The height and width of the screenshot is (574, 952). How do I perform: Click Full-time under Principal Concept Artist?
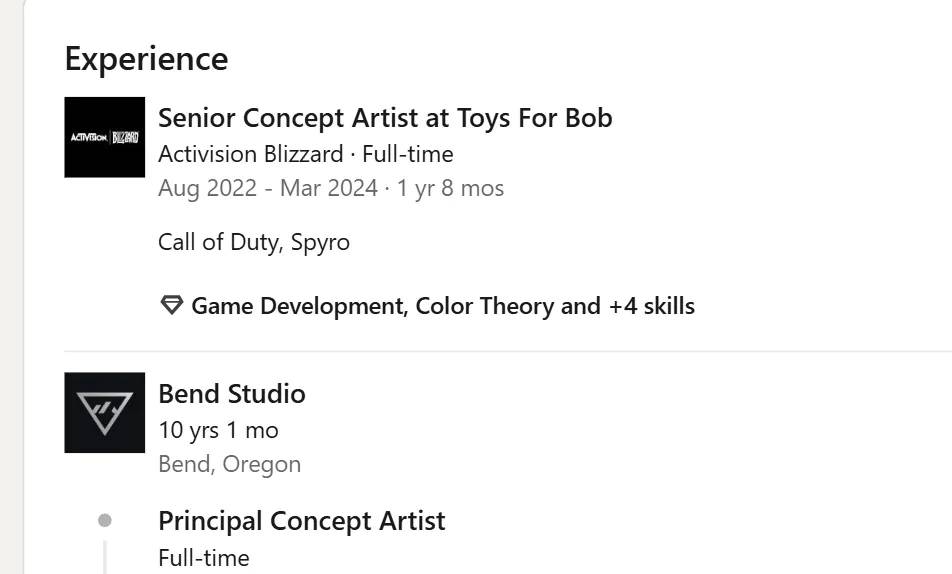click(x=204, y=558)
